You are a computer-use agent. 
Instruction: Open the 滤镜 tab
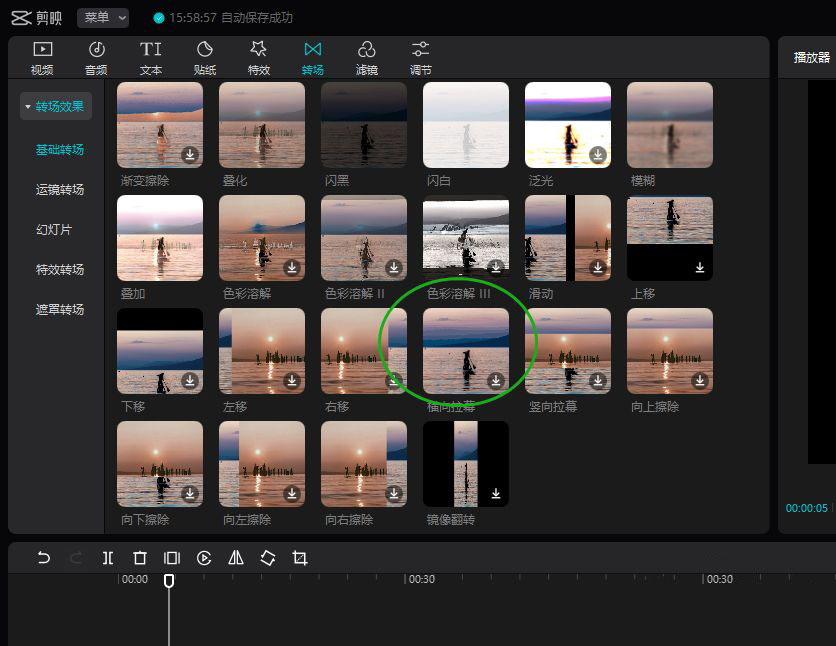click(367, 58)
